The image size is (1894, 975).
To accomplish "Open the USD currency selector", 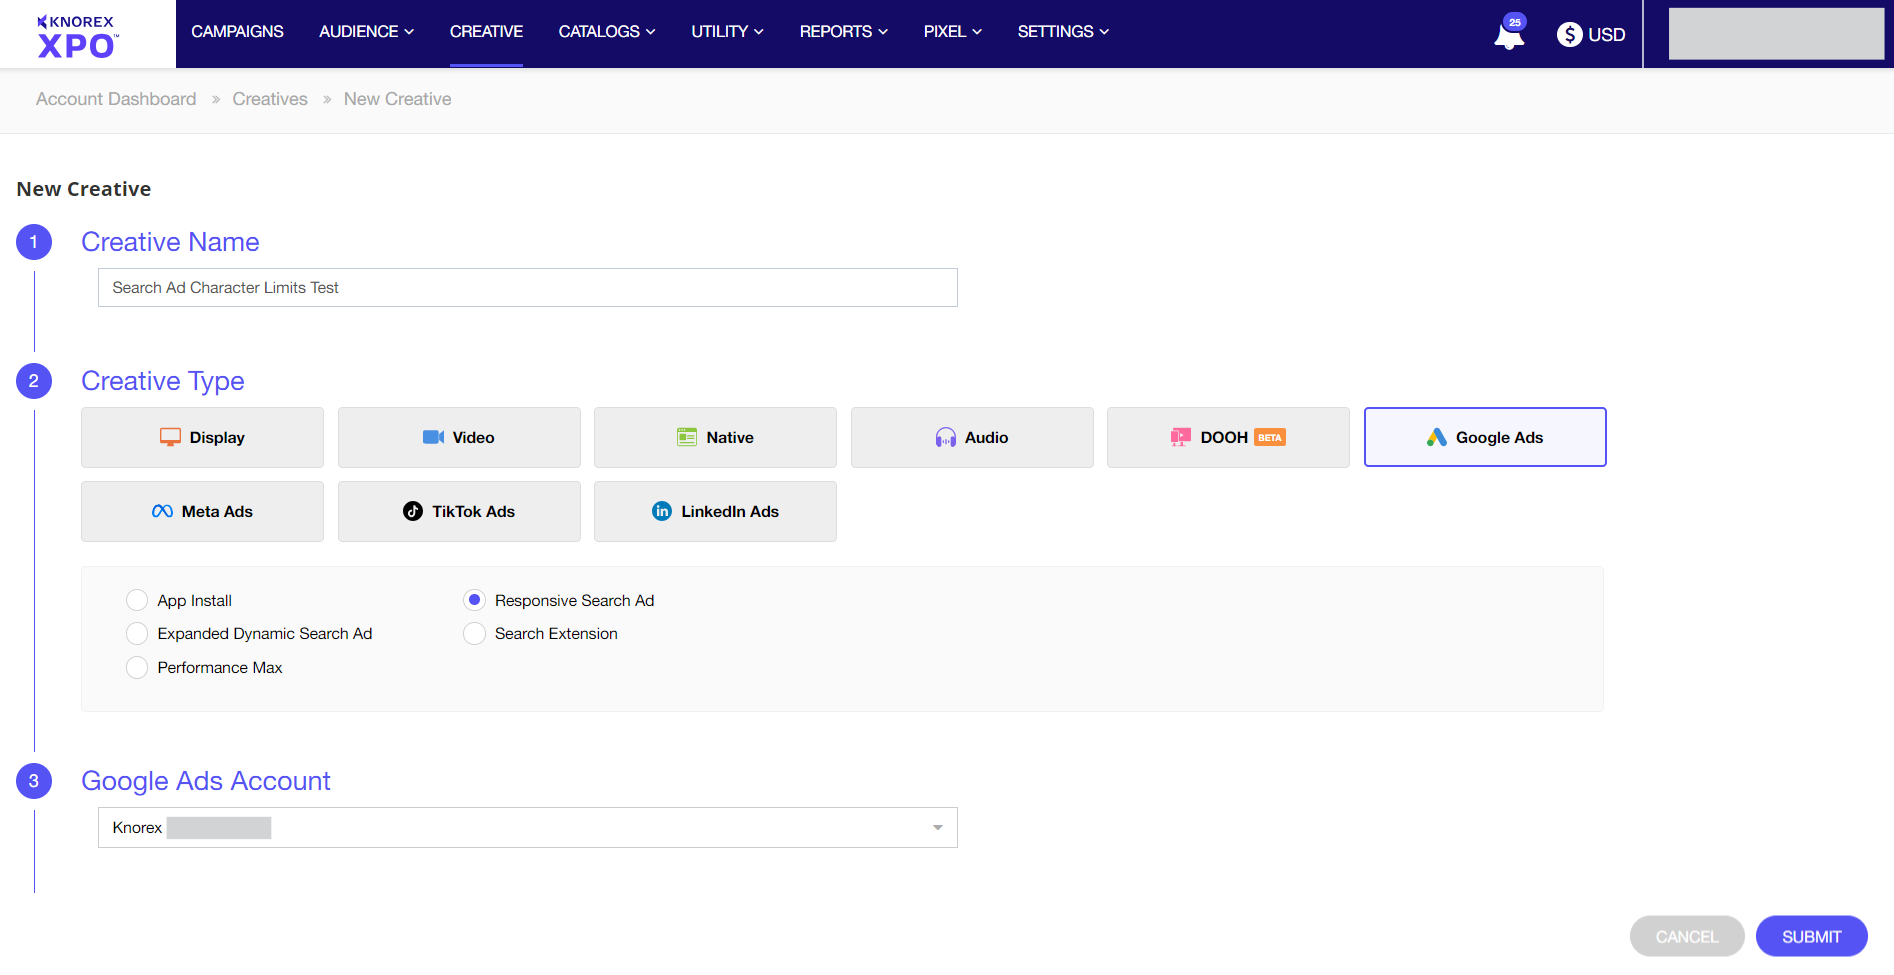I will click(1589, 33).
